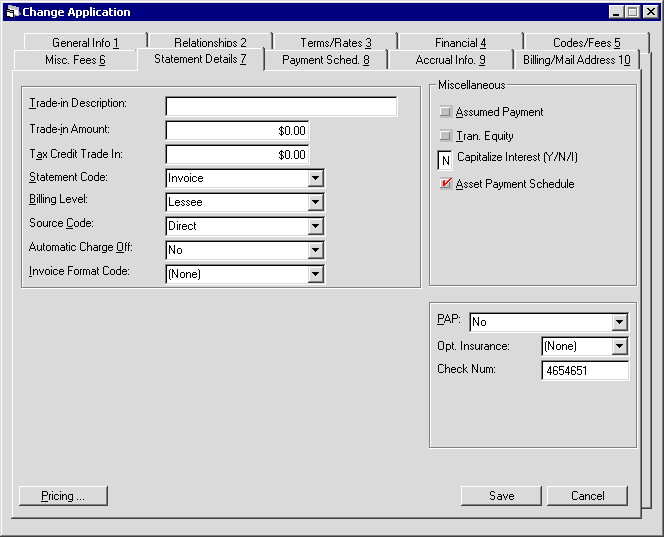Open the PAP dropdown
The width and height of the screenshot is (664, 537).
point(619,322)
